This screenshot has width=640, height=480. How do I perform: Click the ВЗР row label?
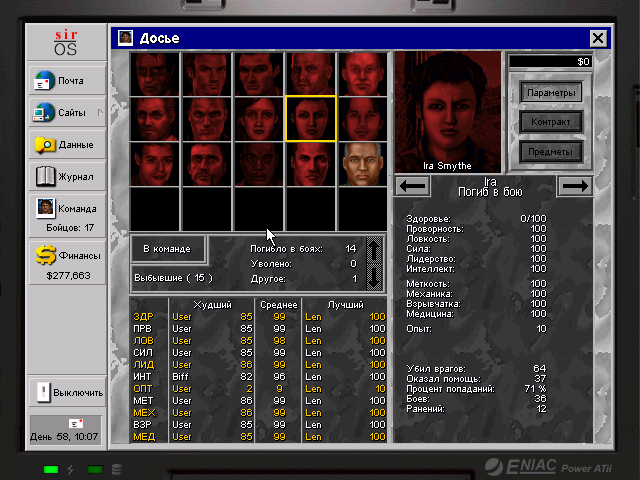click(x=142, y=424)
